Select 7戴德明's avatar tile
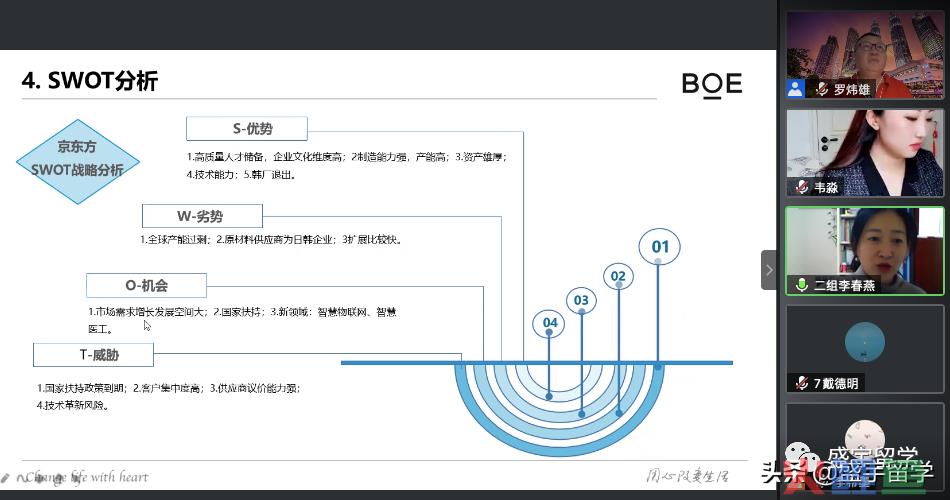 pyautogui.click(x=865, y=348)
